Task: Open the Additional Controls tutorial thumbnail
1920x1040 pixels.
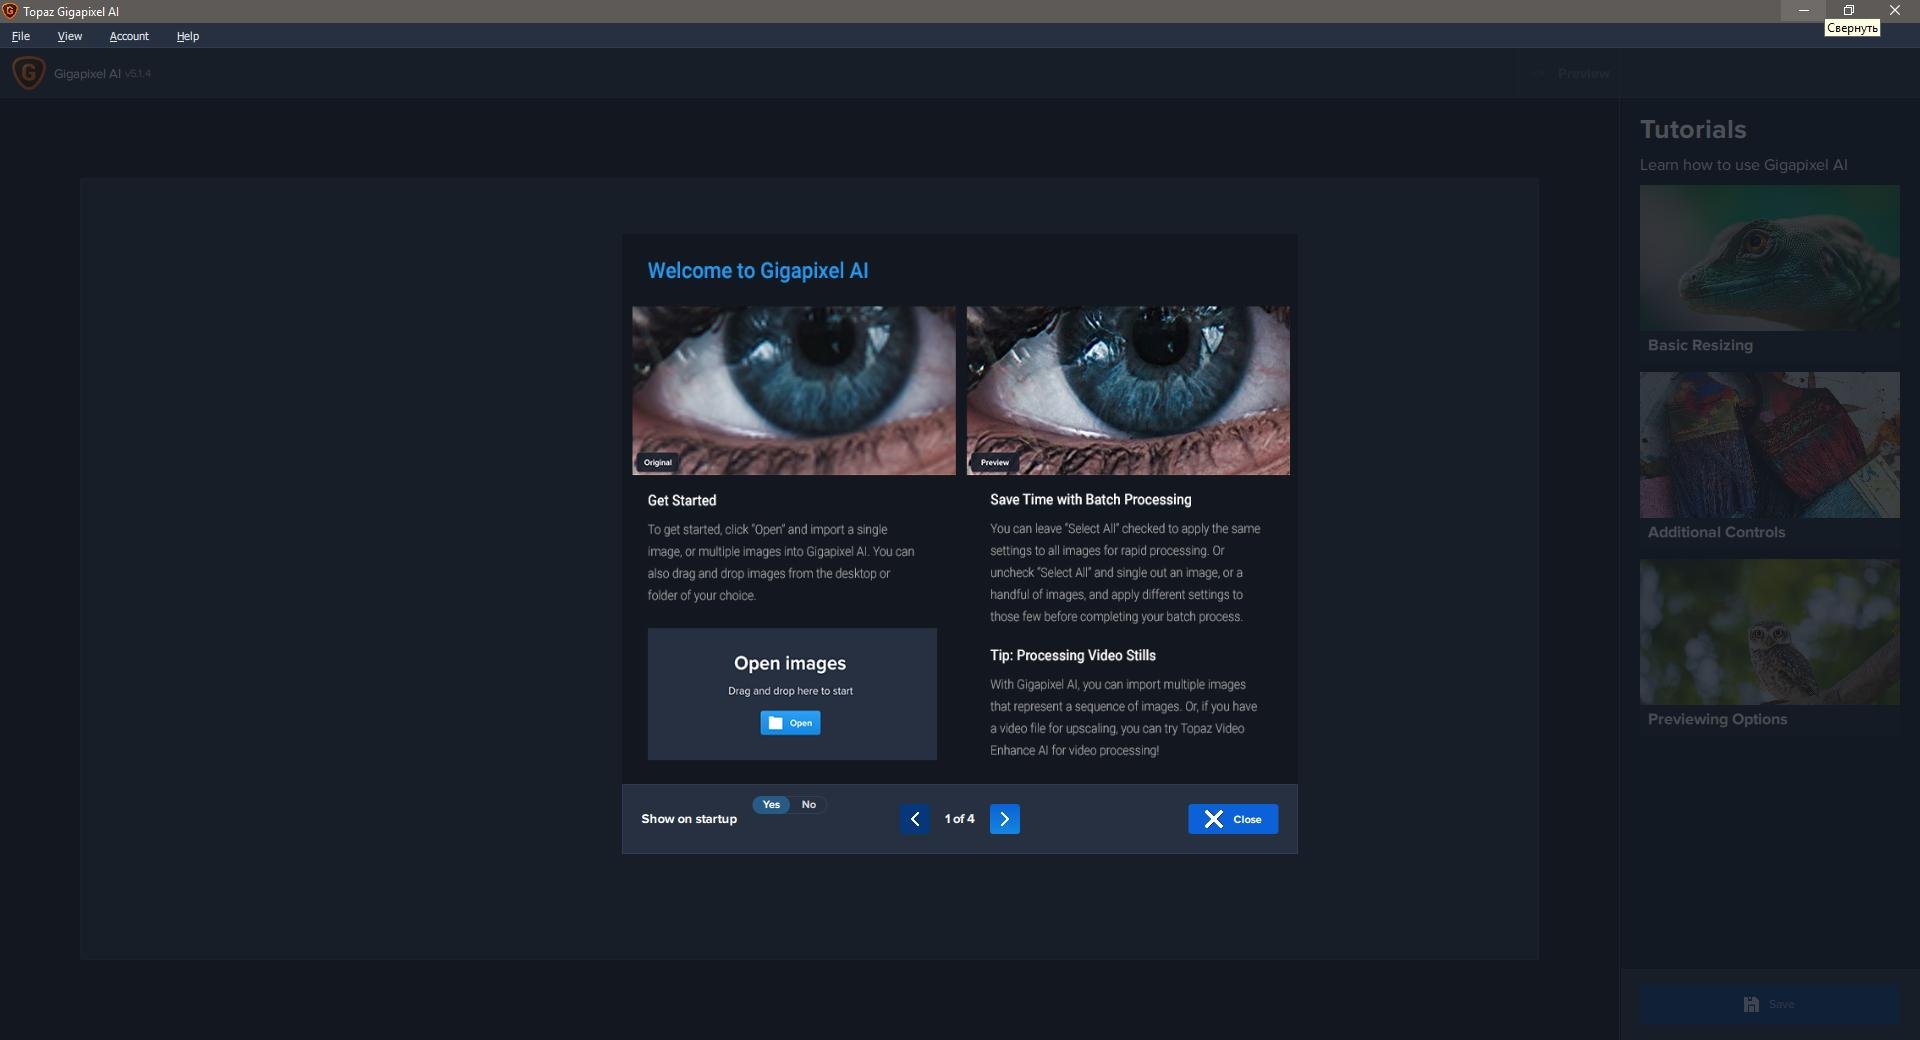Action: tap(1769, 445)
